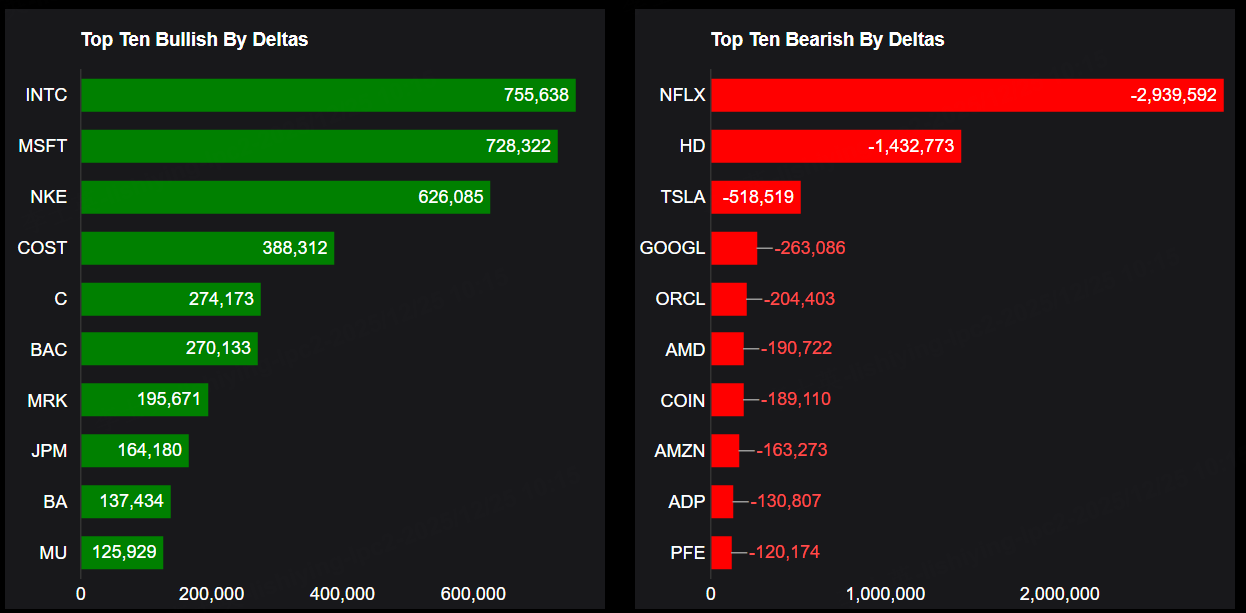Click the JPM green bar
This screenshot has height=613, width=1246.
(x=134, y=451)
